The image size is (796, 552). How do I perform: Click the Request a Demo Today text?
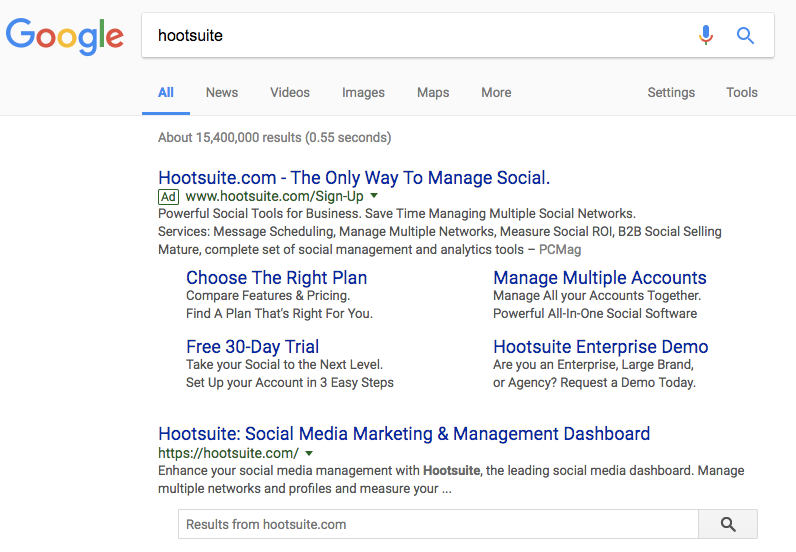click(627, 383)
